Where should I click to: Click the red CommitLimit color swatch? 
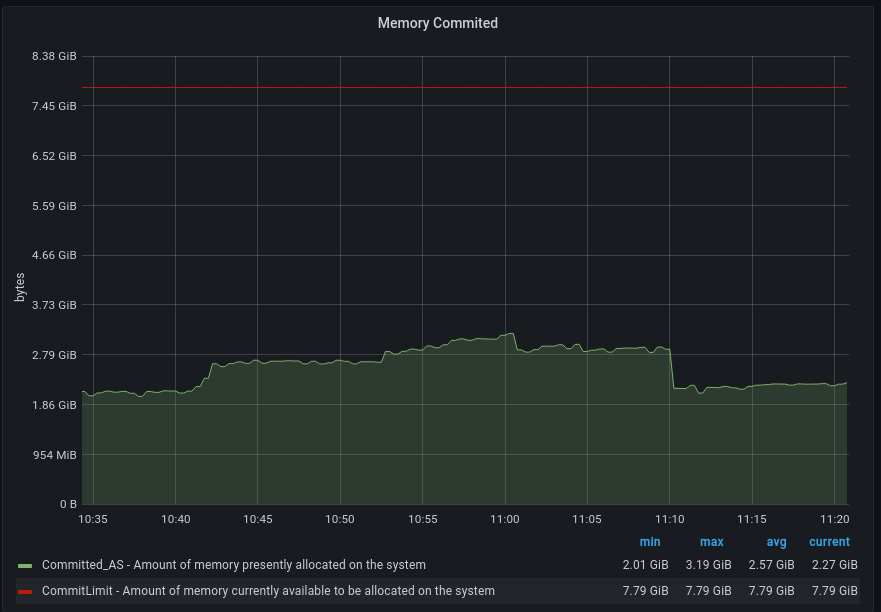25,591
